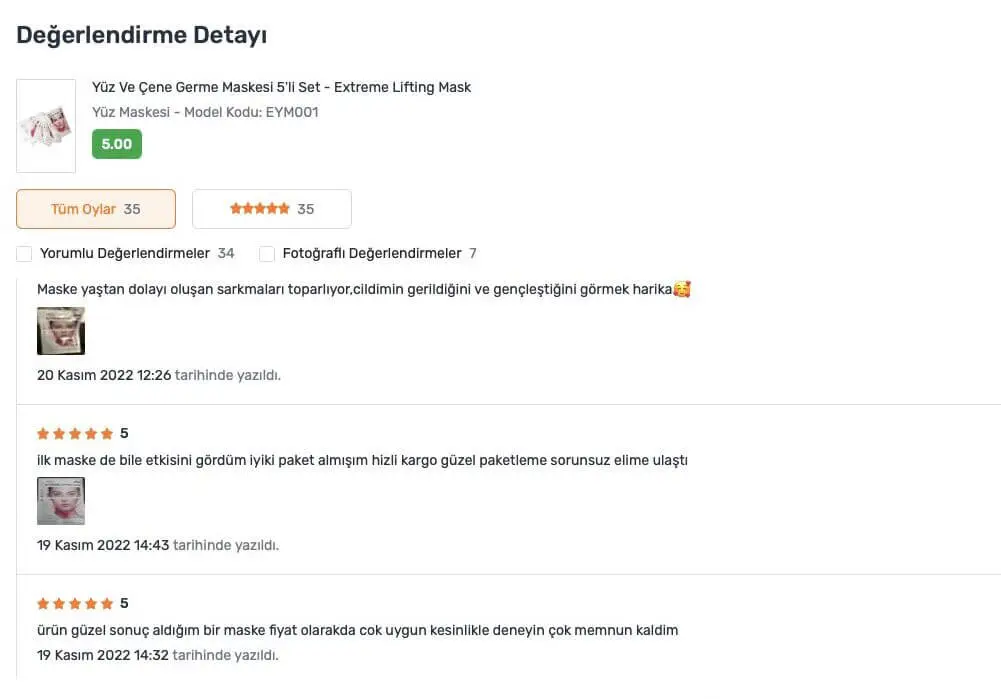This screenshot has height=699, width=1001.
Task: Click the 20 Kasım 2022 12:26 timestamp
Action: [104, 376]
